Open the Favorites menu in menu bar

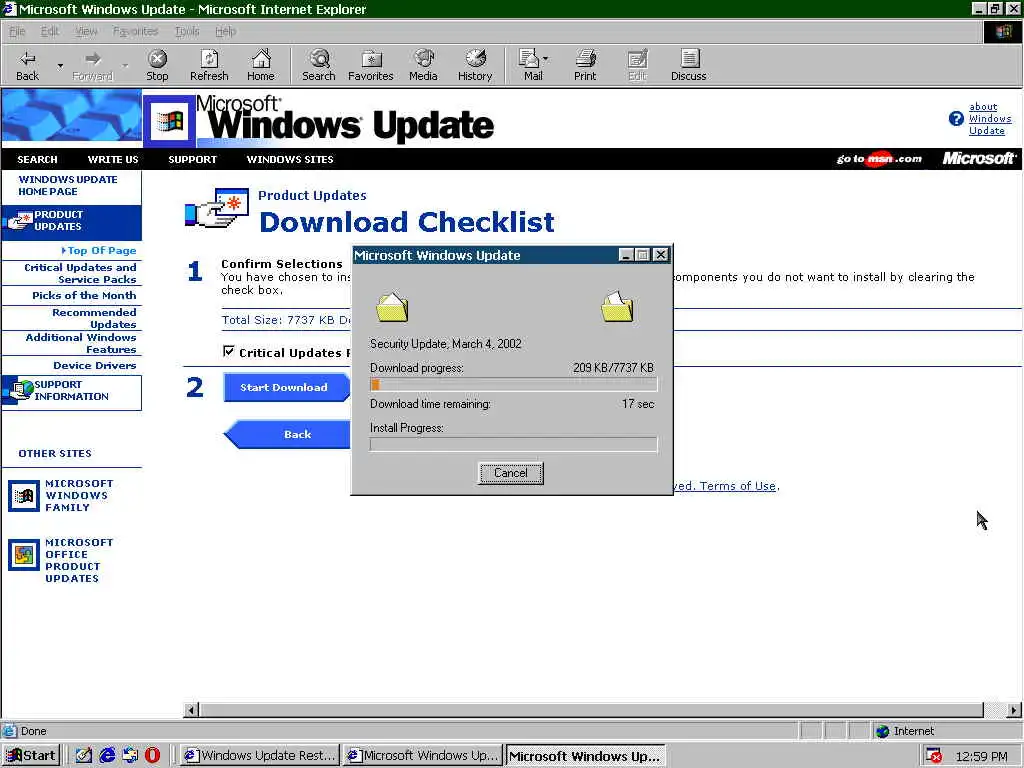tap(135, 31)
